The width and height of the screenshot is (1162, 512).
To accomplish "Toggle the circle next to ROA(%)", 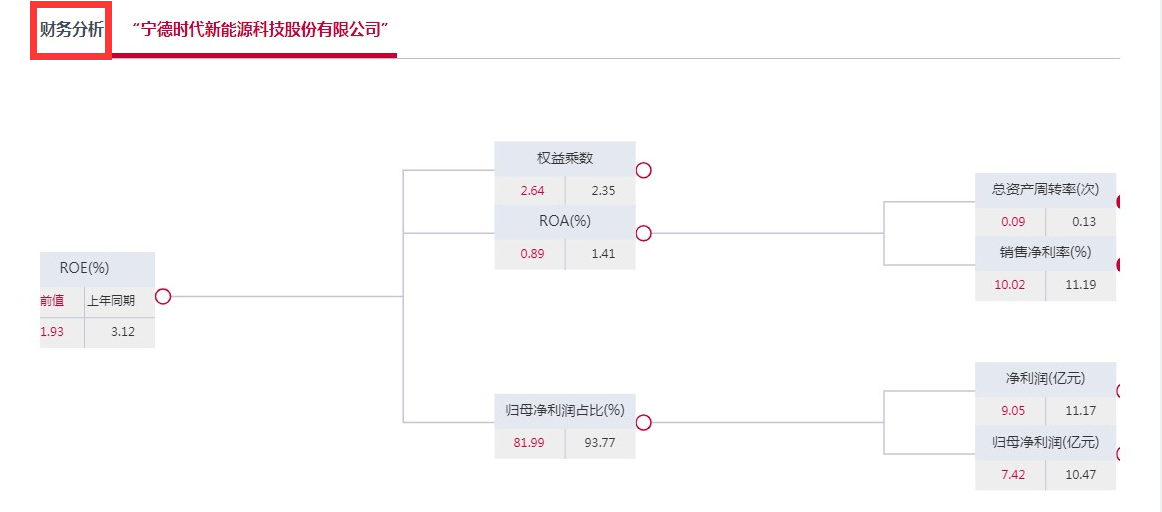I will pos(644,233).
